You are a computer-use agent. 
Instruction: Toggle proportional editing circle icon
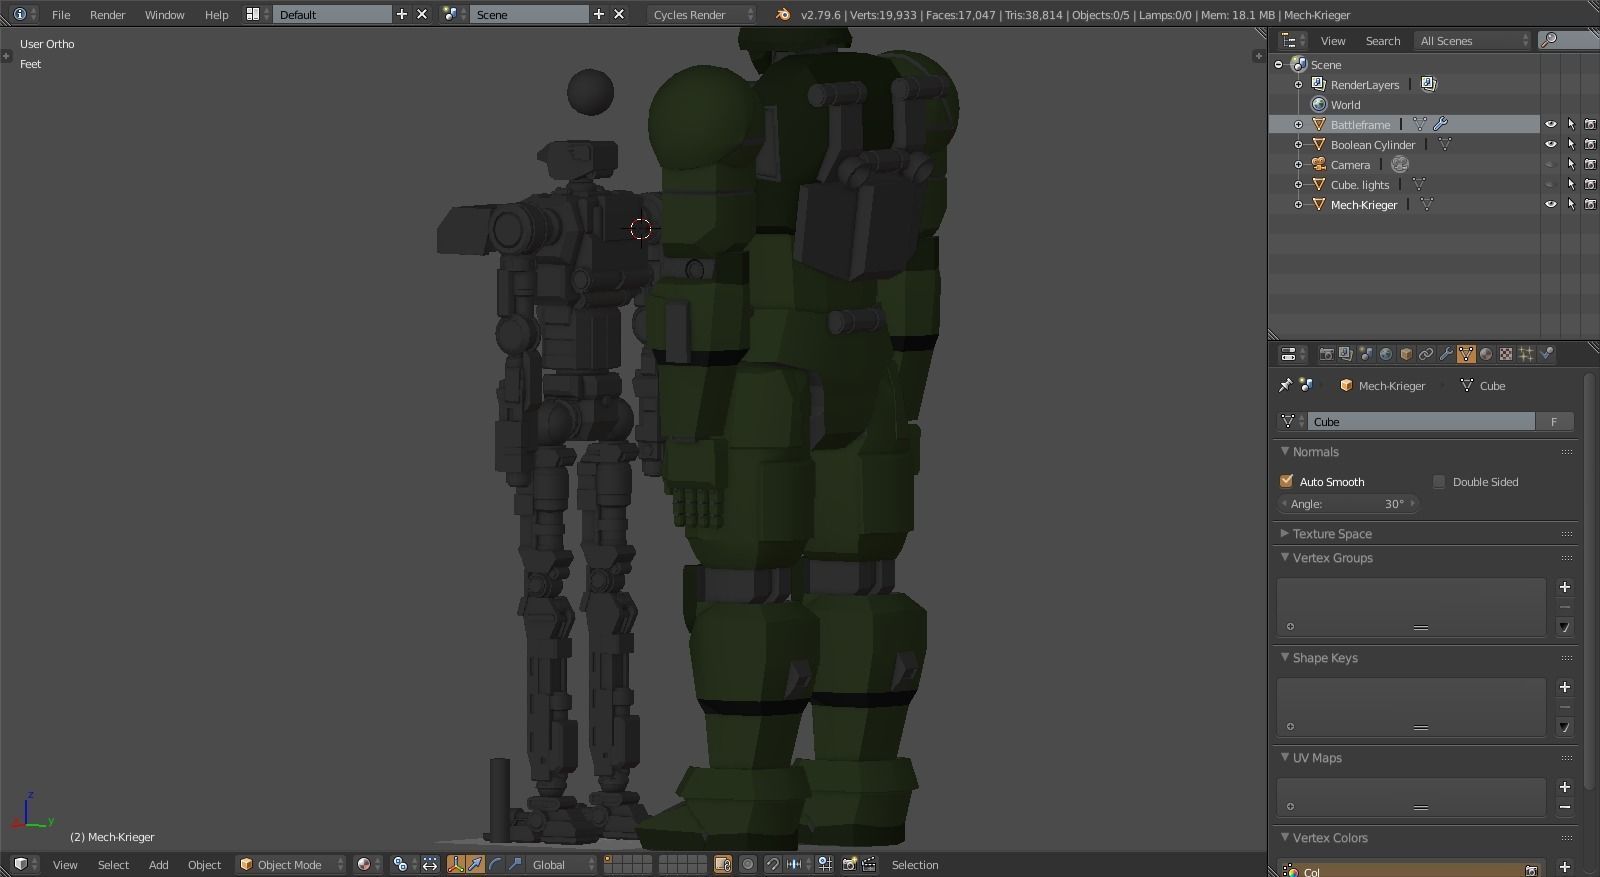(x=748, y=865)
